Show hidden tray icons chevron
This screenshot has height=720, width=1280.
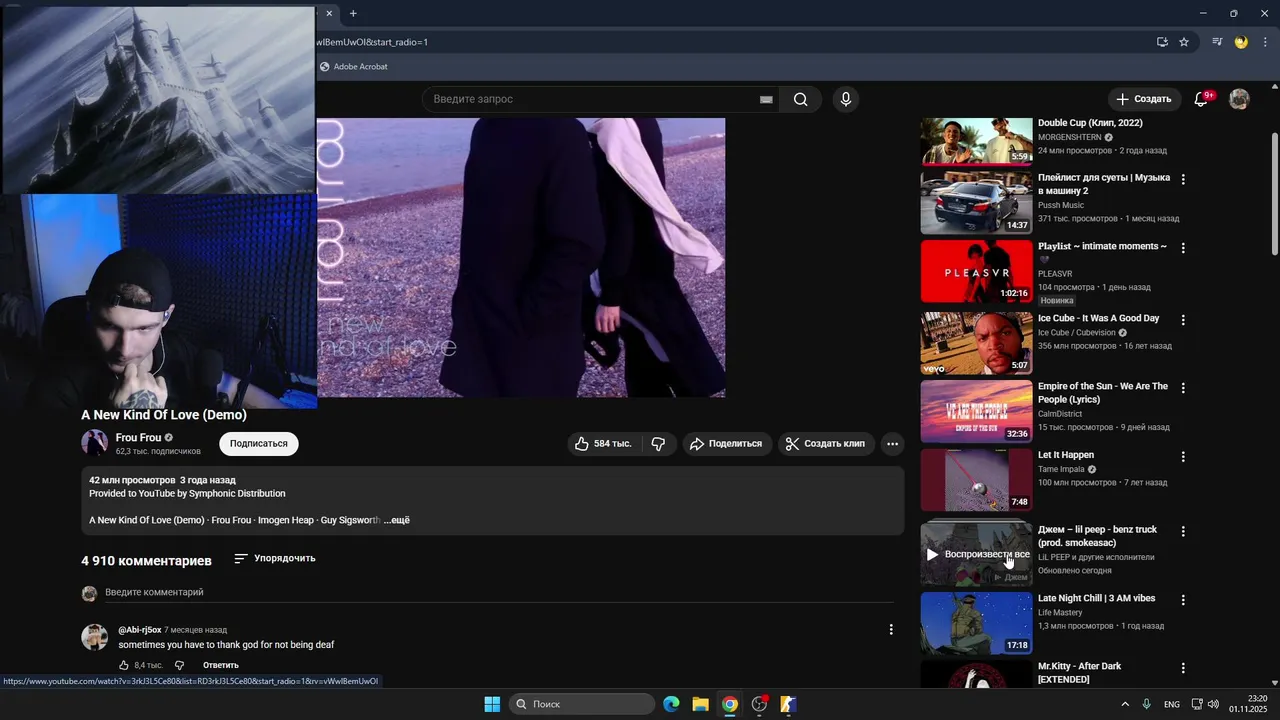pos(1124,704)
